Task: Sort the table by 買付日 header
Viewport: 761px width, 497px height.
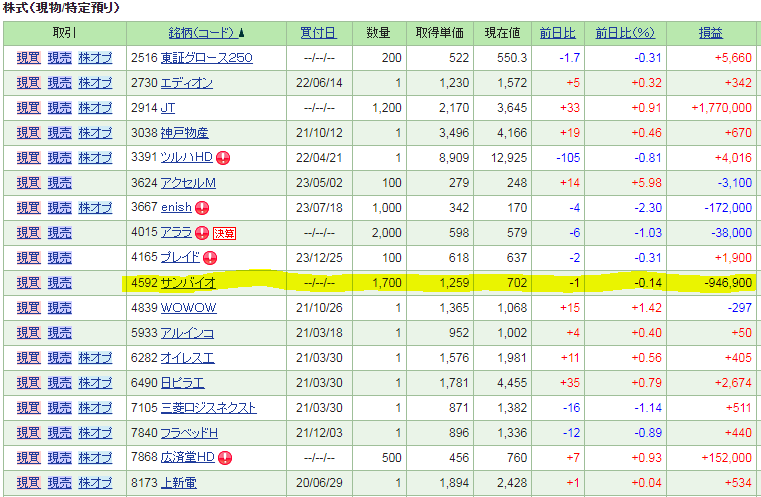Action: pyautogui.click(x=318, y=33)
